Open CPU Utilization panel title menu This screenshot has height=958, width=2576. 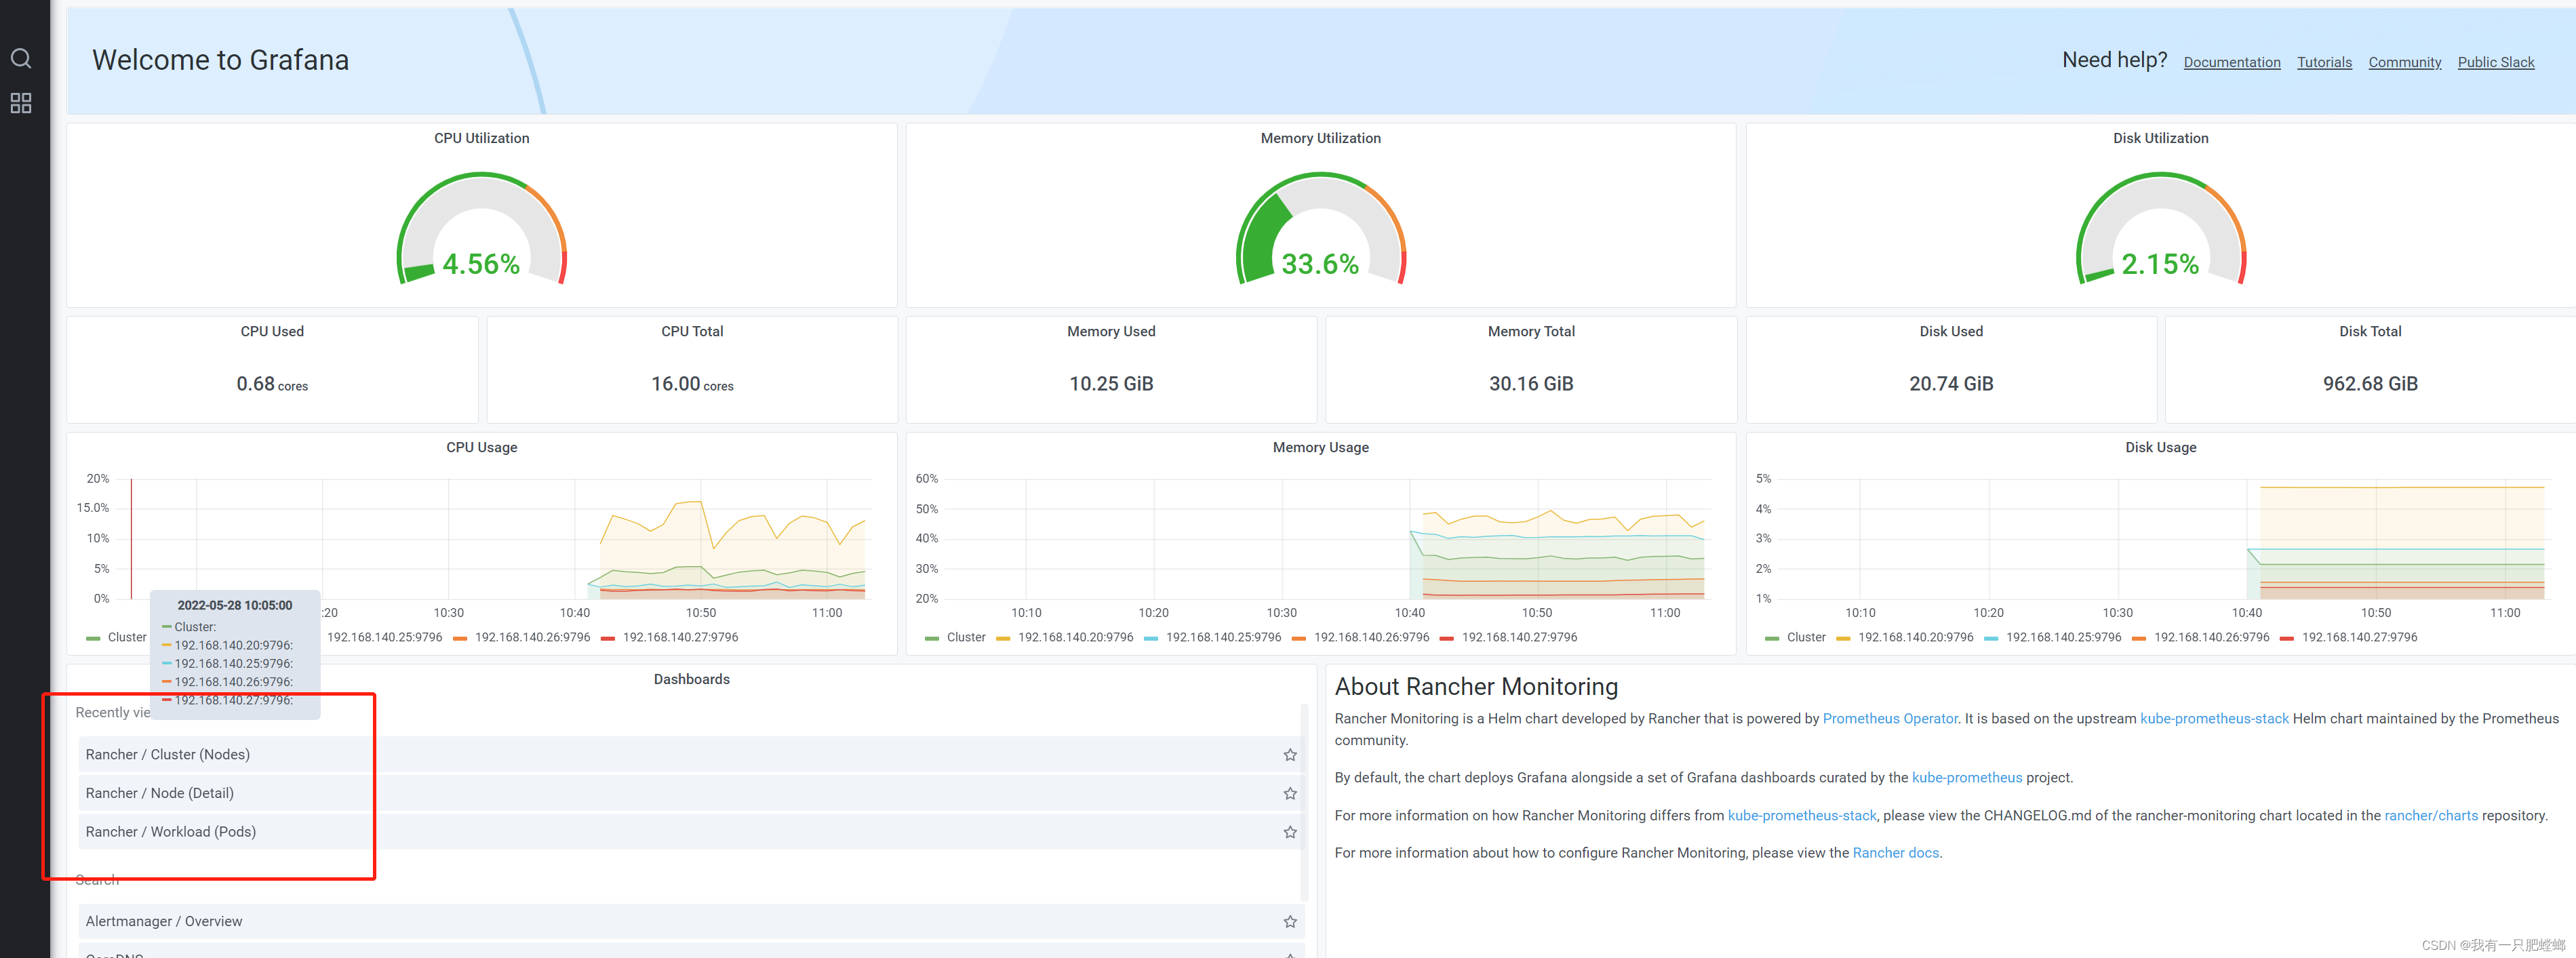[x=481, y=138]
